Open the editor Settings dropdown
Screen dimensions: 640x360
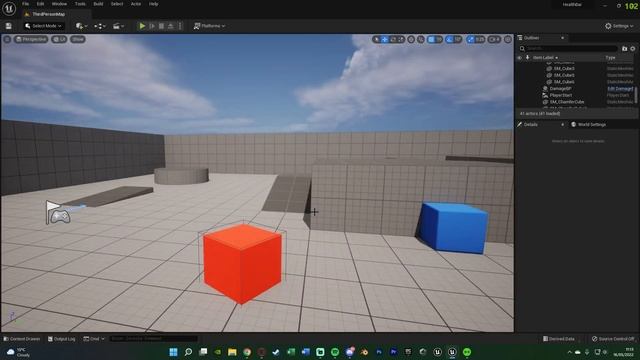pyautogui.click(x=619, y=26)
